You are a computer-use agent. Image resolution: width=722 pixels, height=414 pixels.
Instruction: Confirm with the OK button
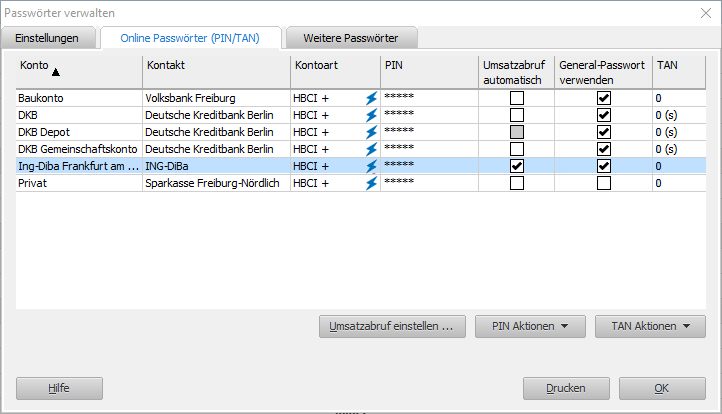pyautogui.click(x=662, y=388)
